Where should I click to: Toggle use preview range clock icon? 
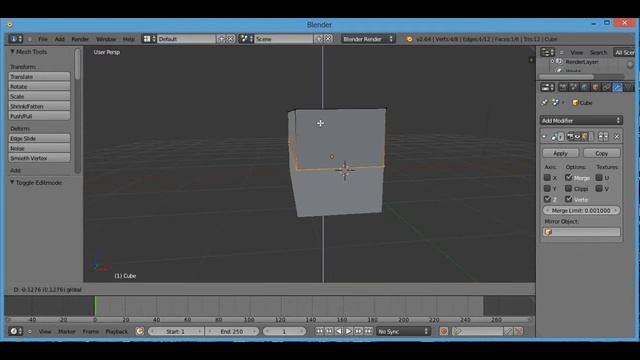pyautogui.click(x=140, y=331)
